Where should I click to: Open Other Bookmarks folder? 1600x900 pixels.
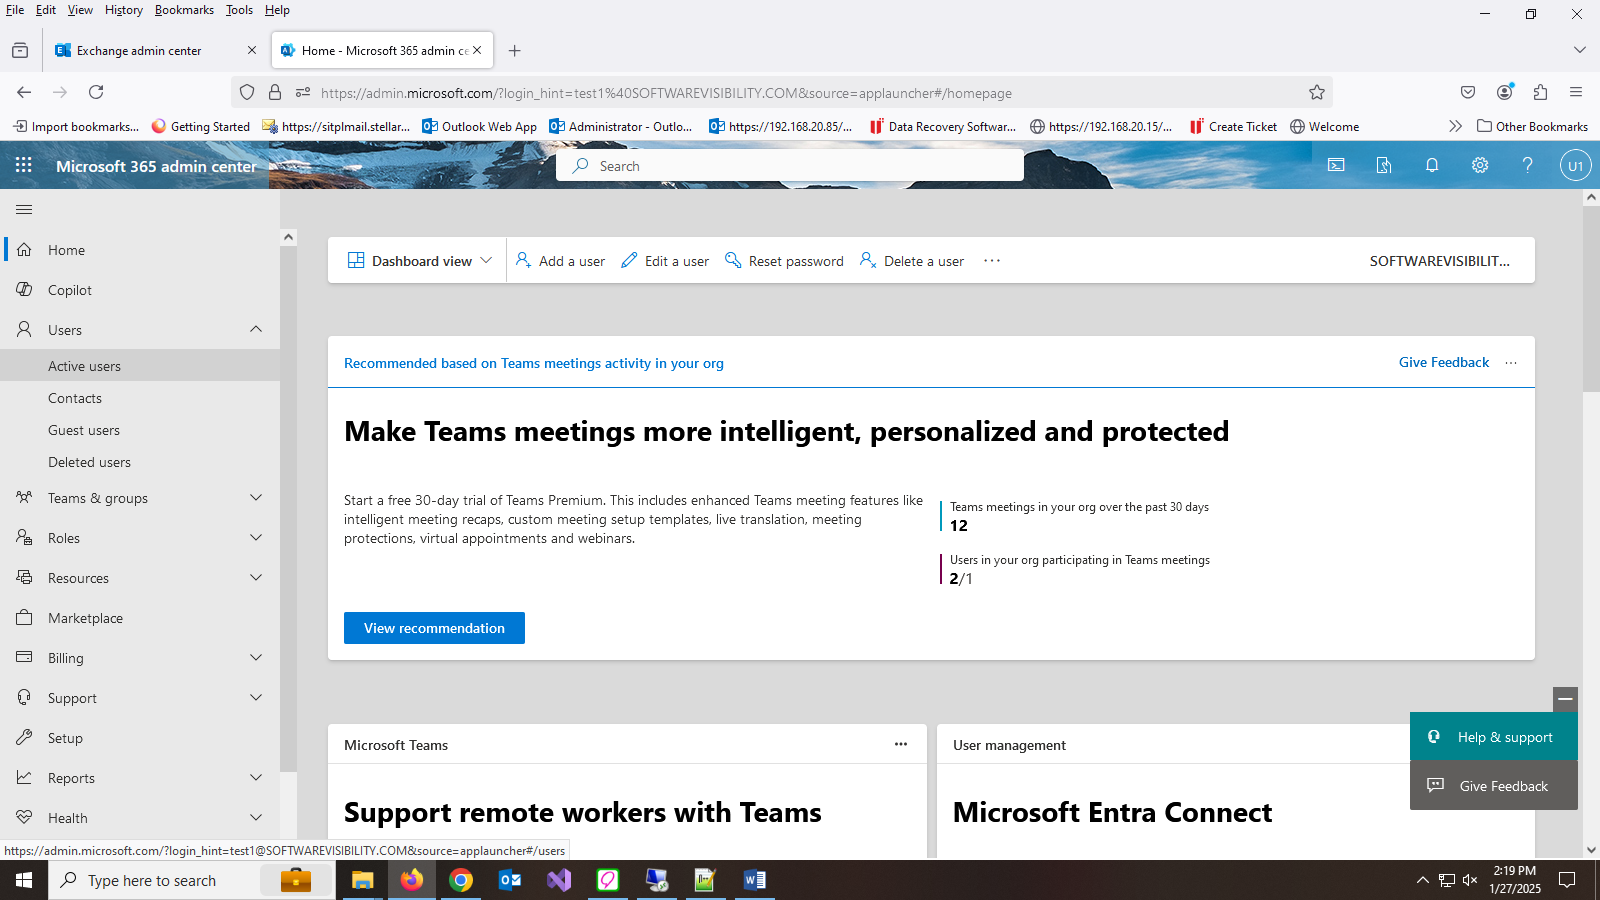coord(1532,126)
